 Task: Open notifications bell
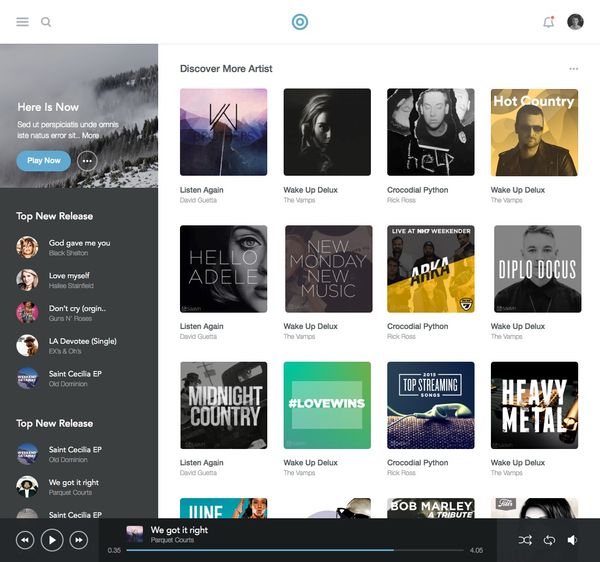click(x=549, y=22)
